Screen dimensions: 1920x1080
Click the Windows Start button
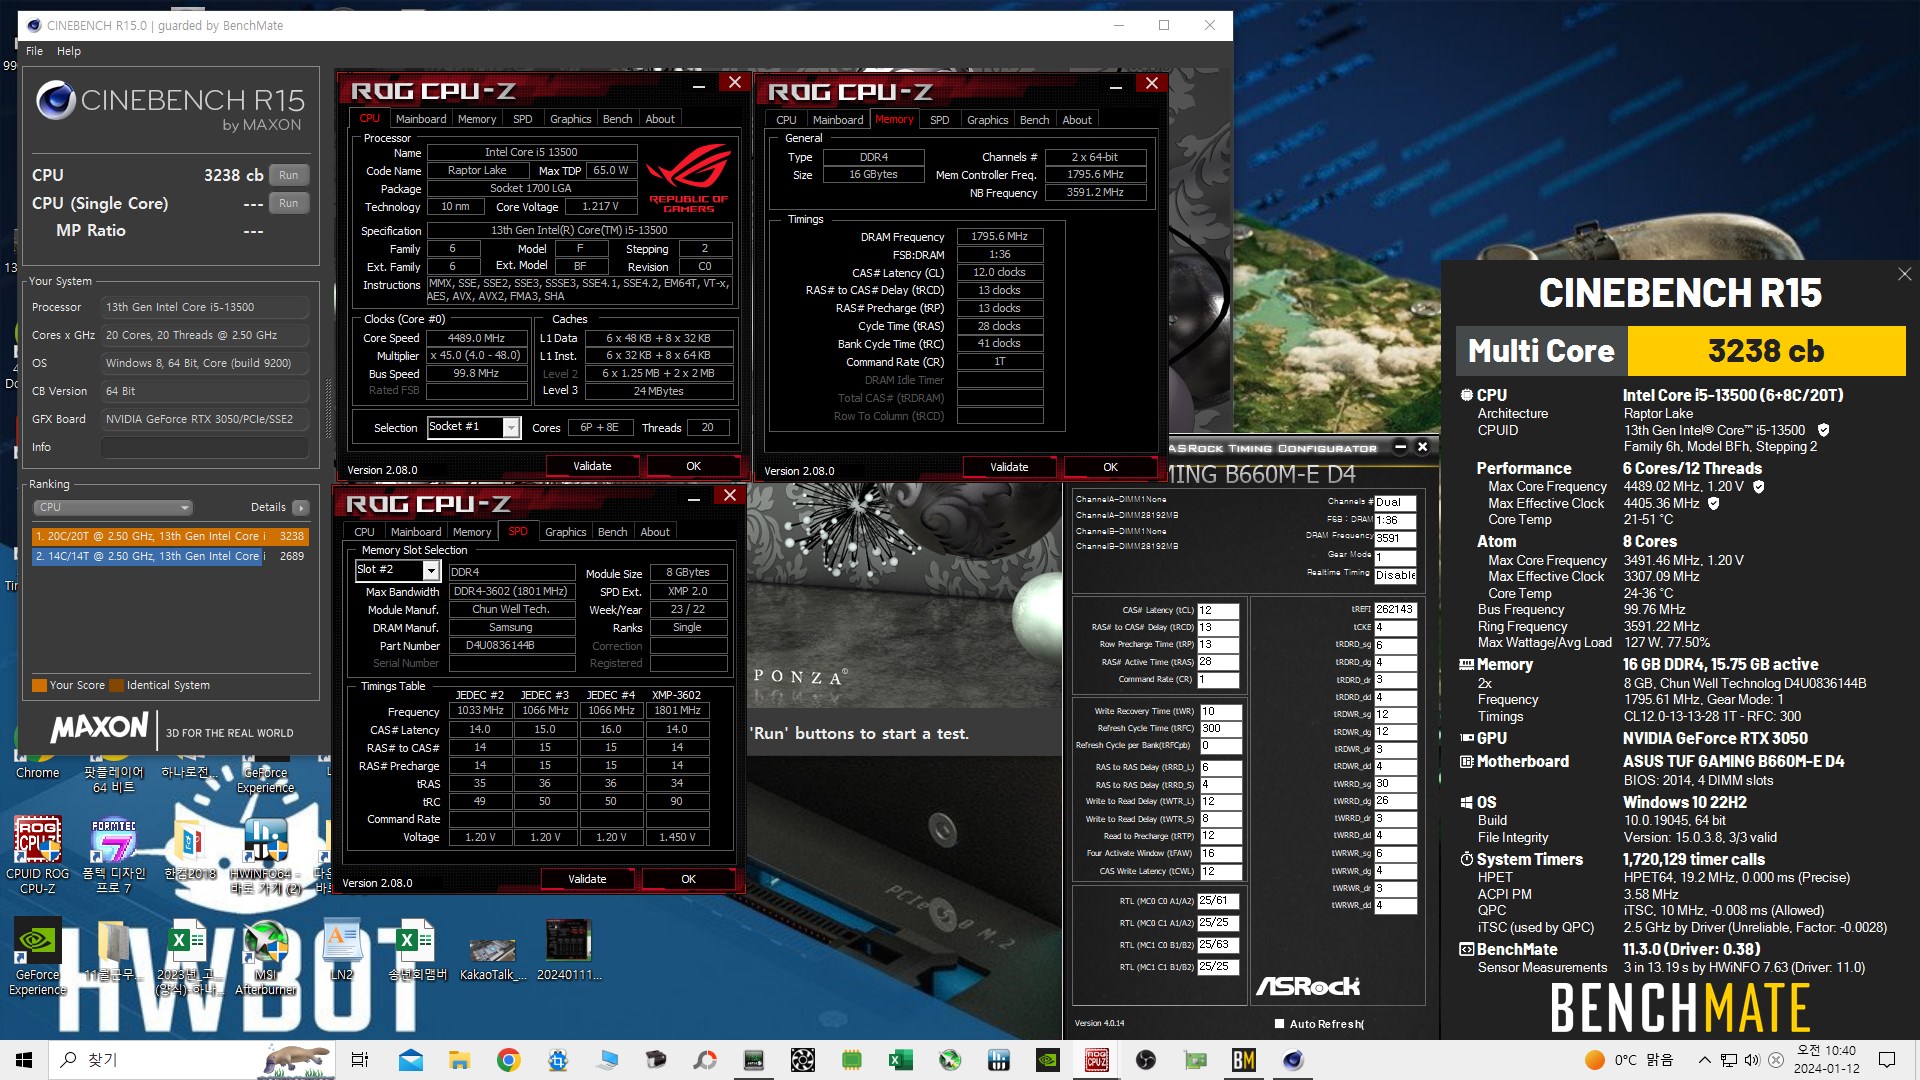[x=24, y=1060]
